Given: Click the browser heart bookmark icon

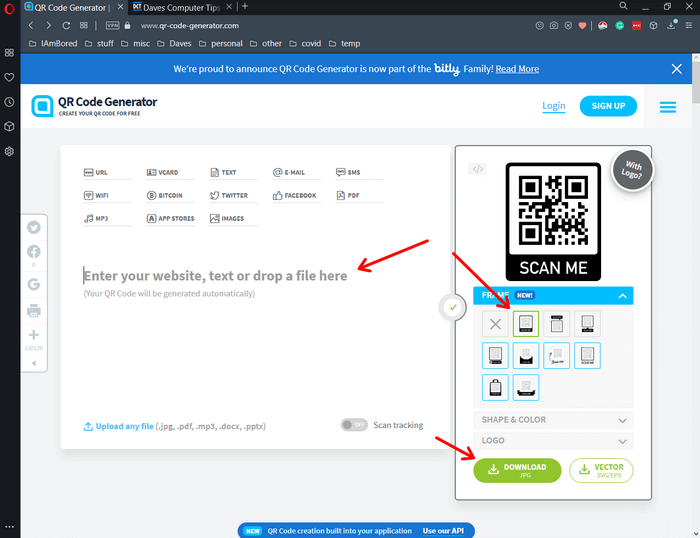Looking at the screenshot, I should [x=582, y=25].
